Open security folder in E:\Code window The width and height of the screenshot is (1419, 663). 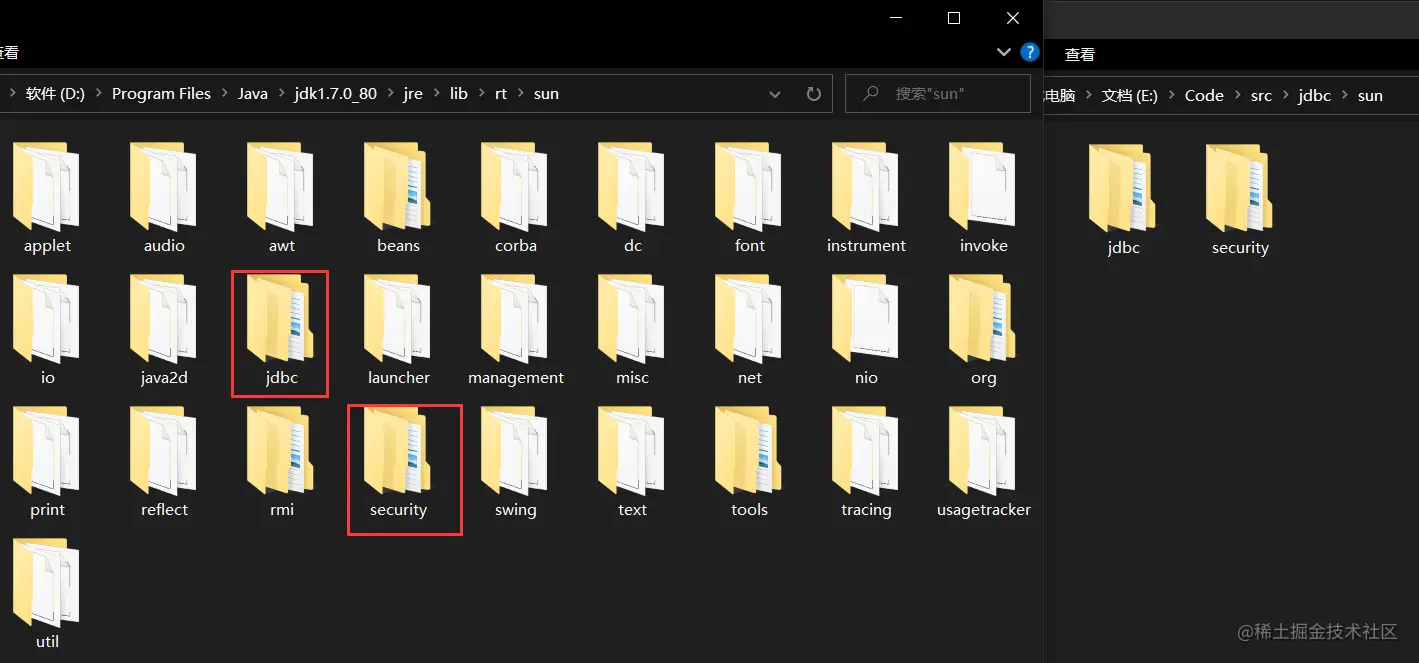1240,200
